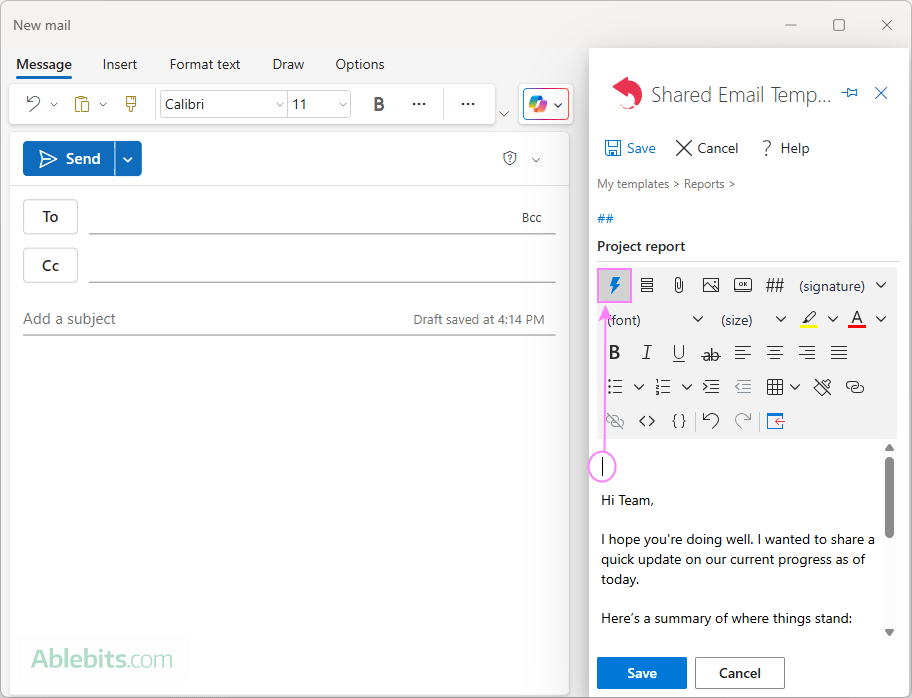
Task: Navigate to Reports breadcrumb folder
Action: click(704, 184)
